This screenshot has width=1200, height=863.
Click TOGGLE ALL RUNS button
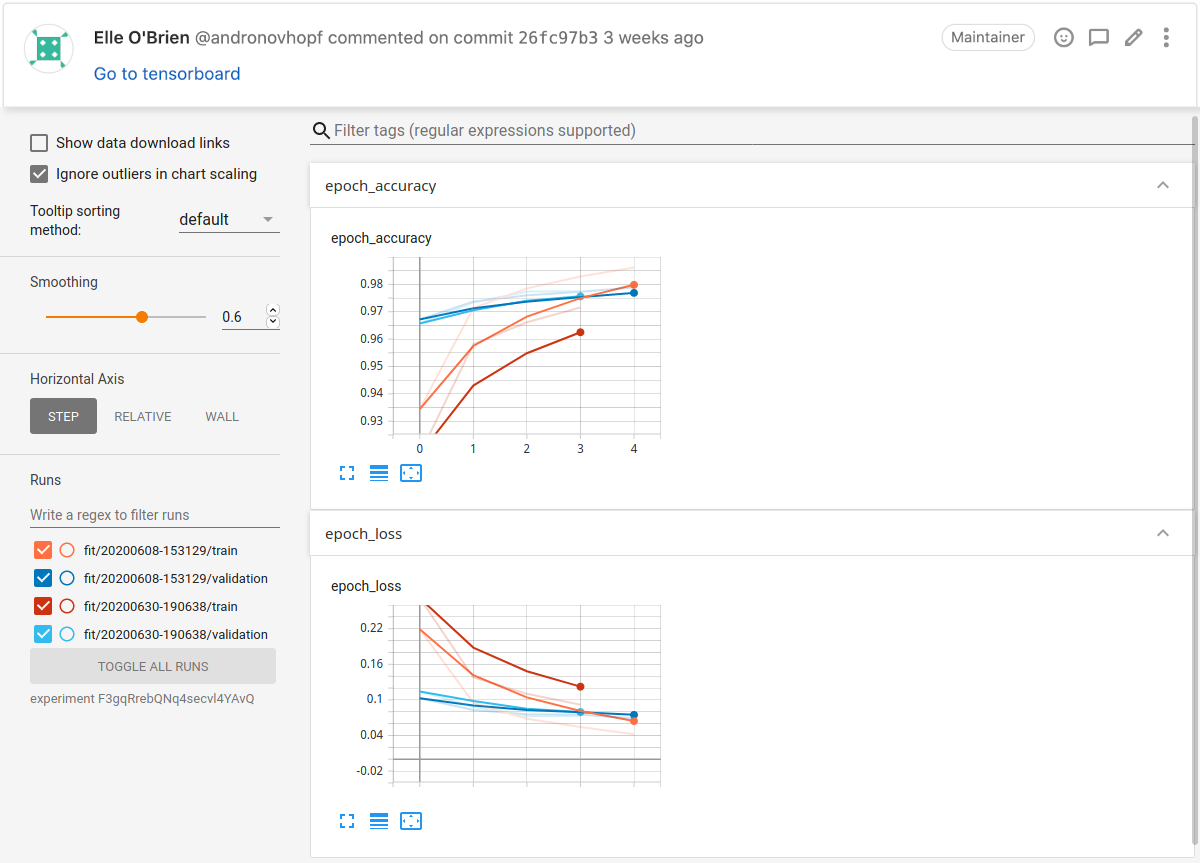point(153,666)
